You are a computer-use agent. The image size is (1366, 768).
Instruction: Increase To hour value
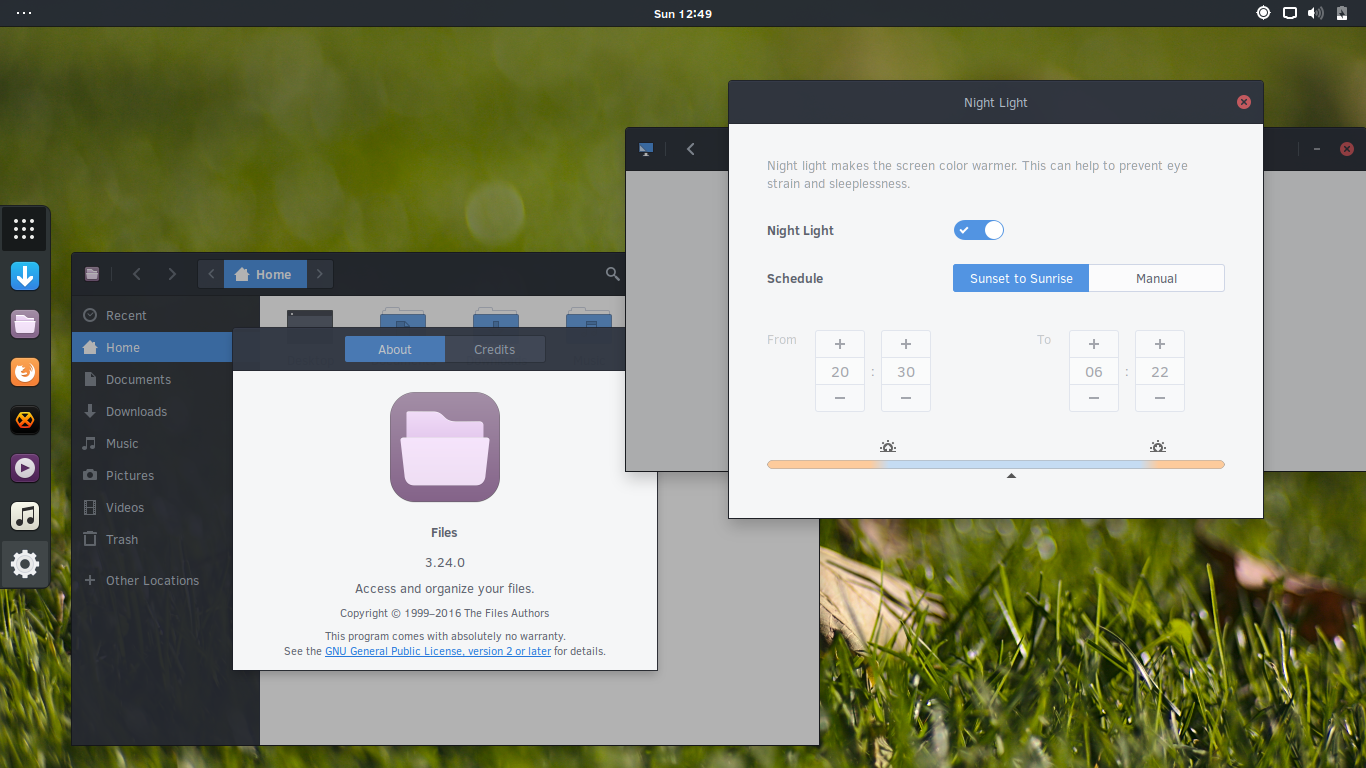pyautogui.click(x=1094, y=344)
